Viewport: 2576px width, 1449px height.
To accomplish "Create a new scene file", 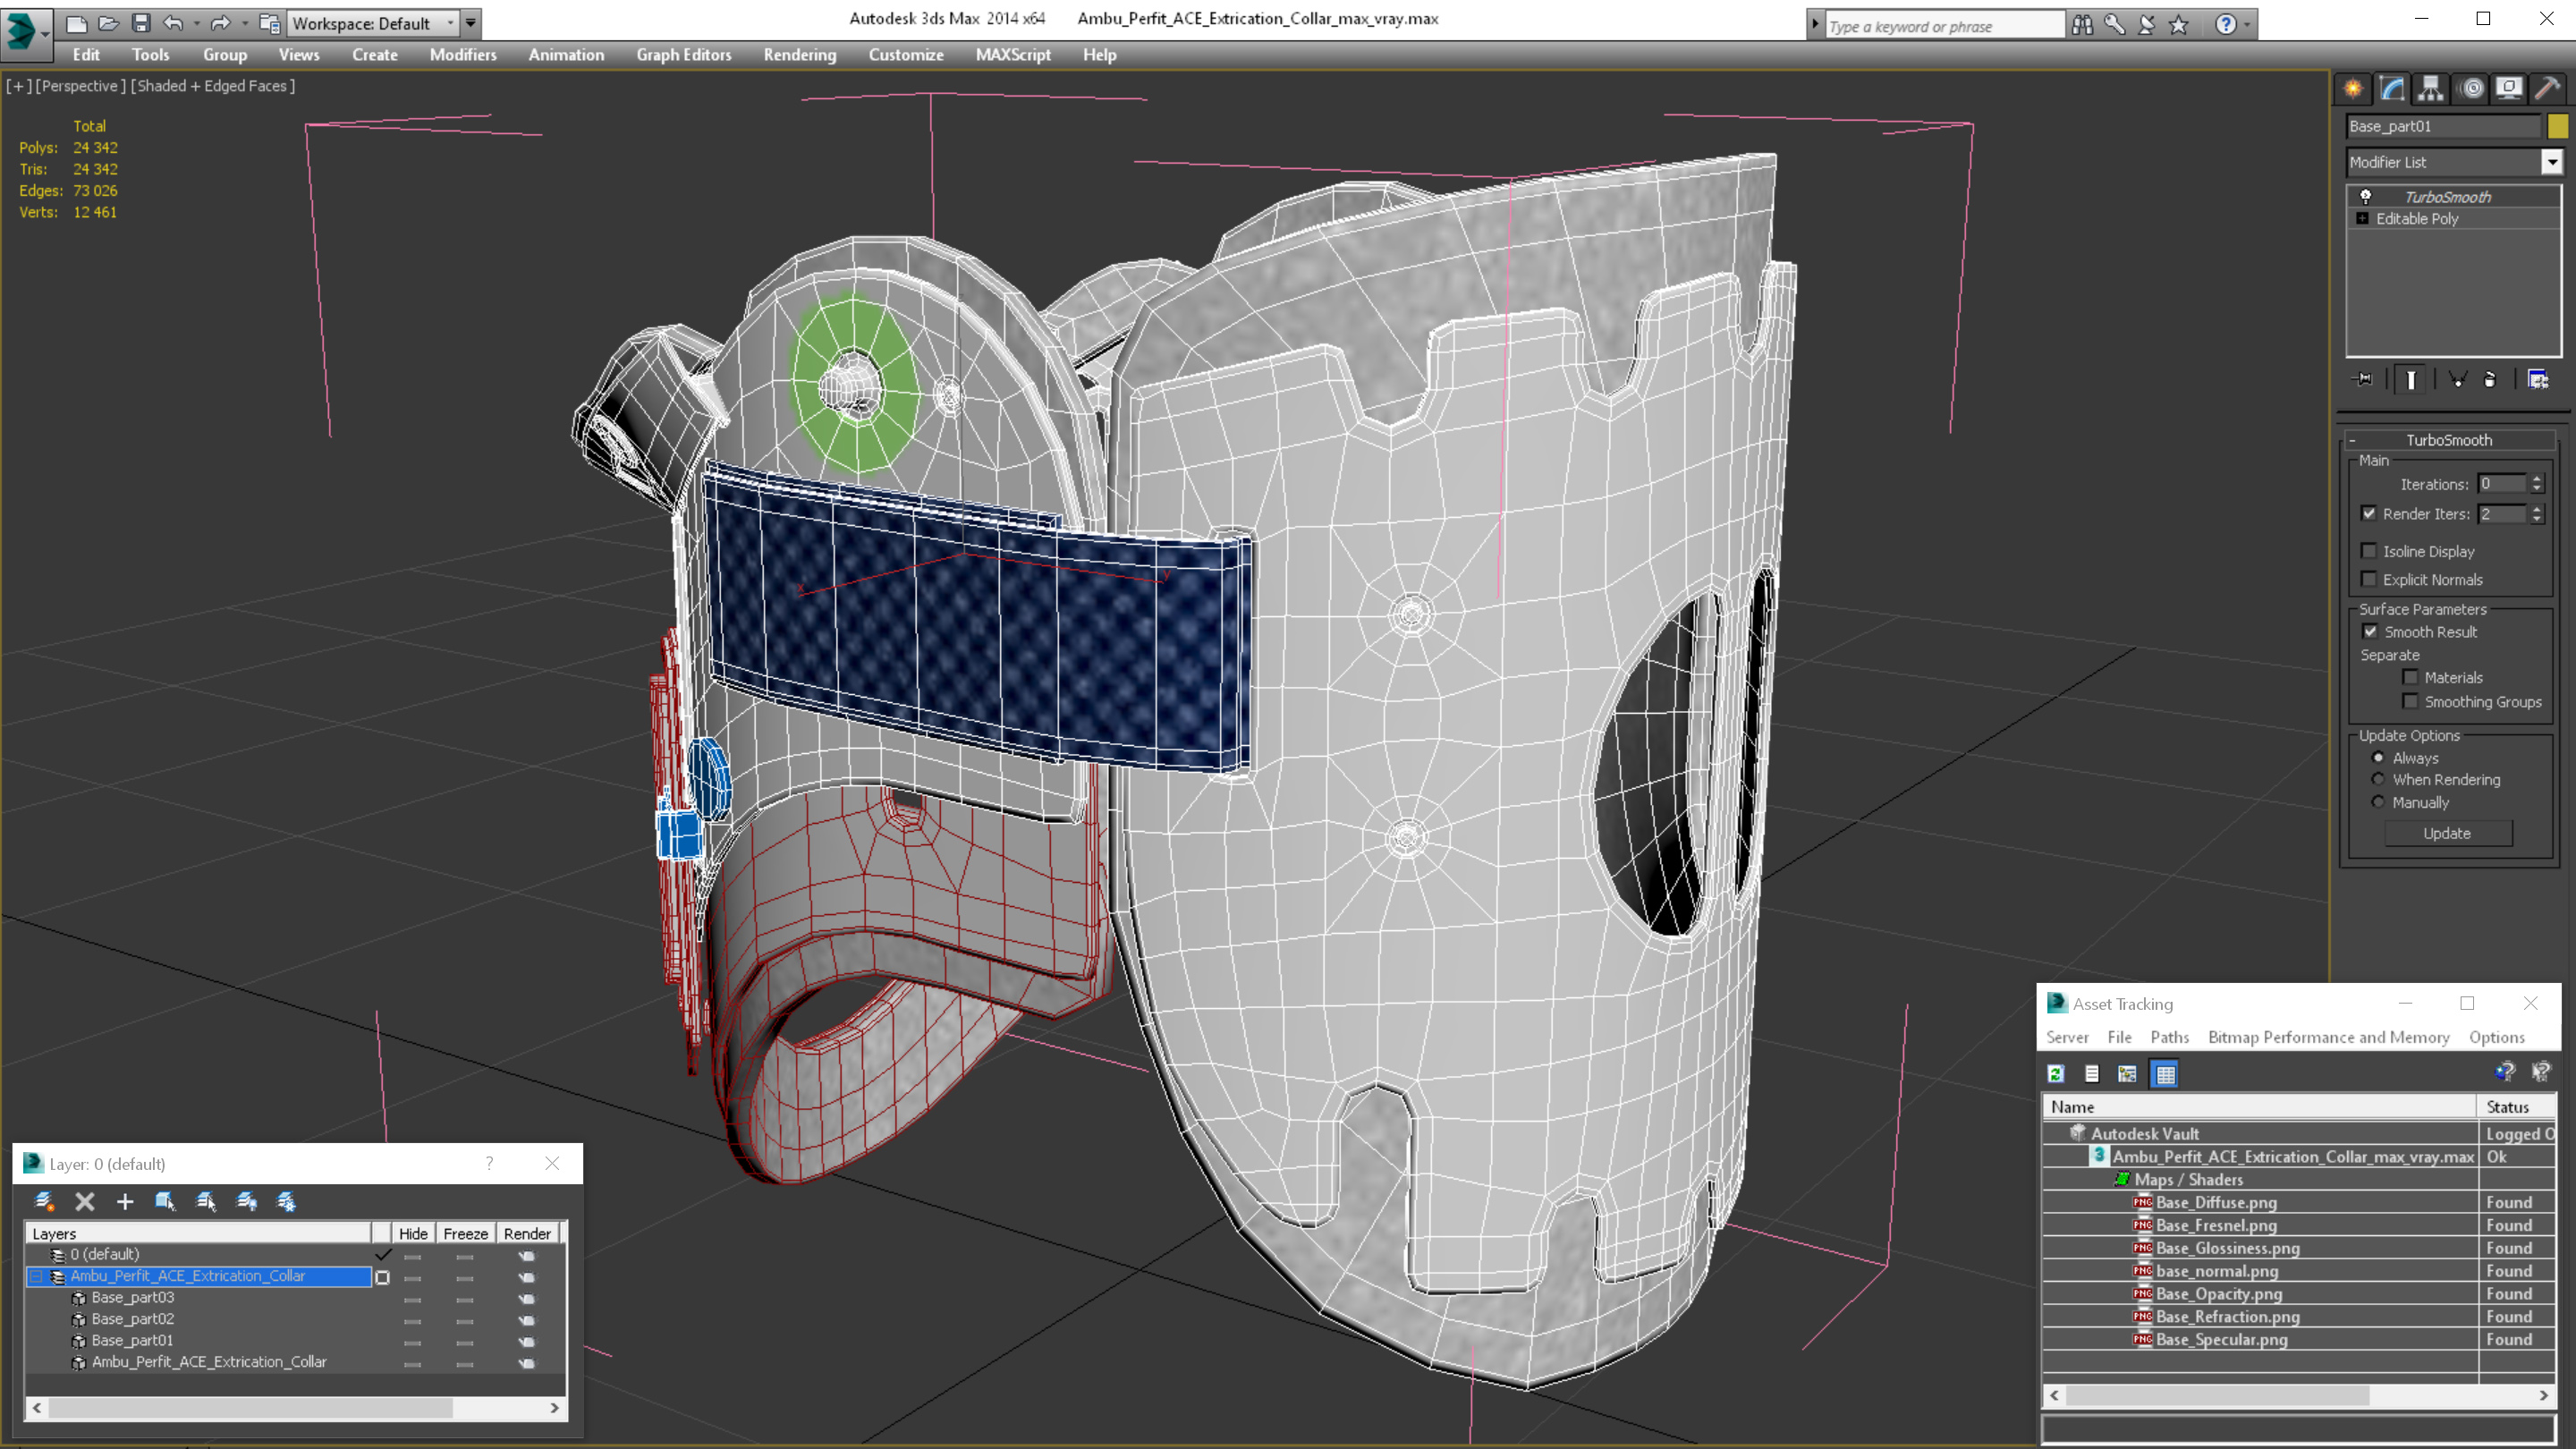I will pyautogui.click(x=76, y=23).
